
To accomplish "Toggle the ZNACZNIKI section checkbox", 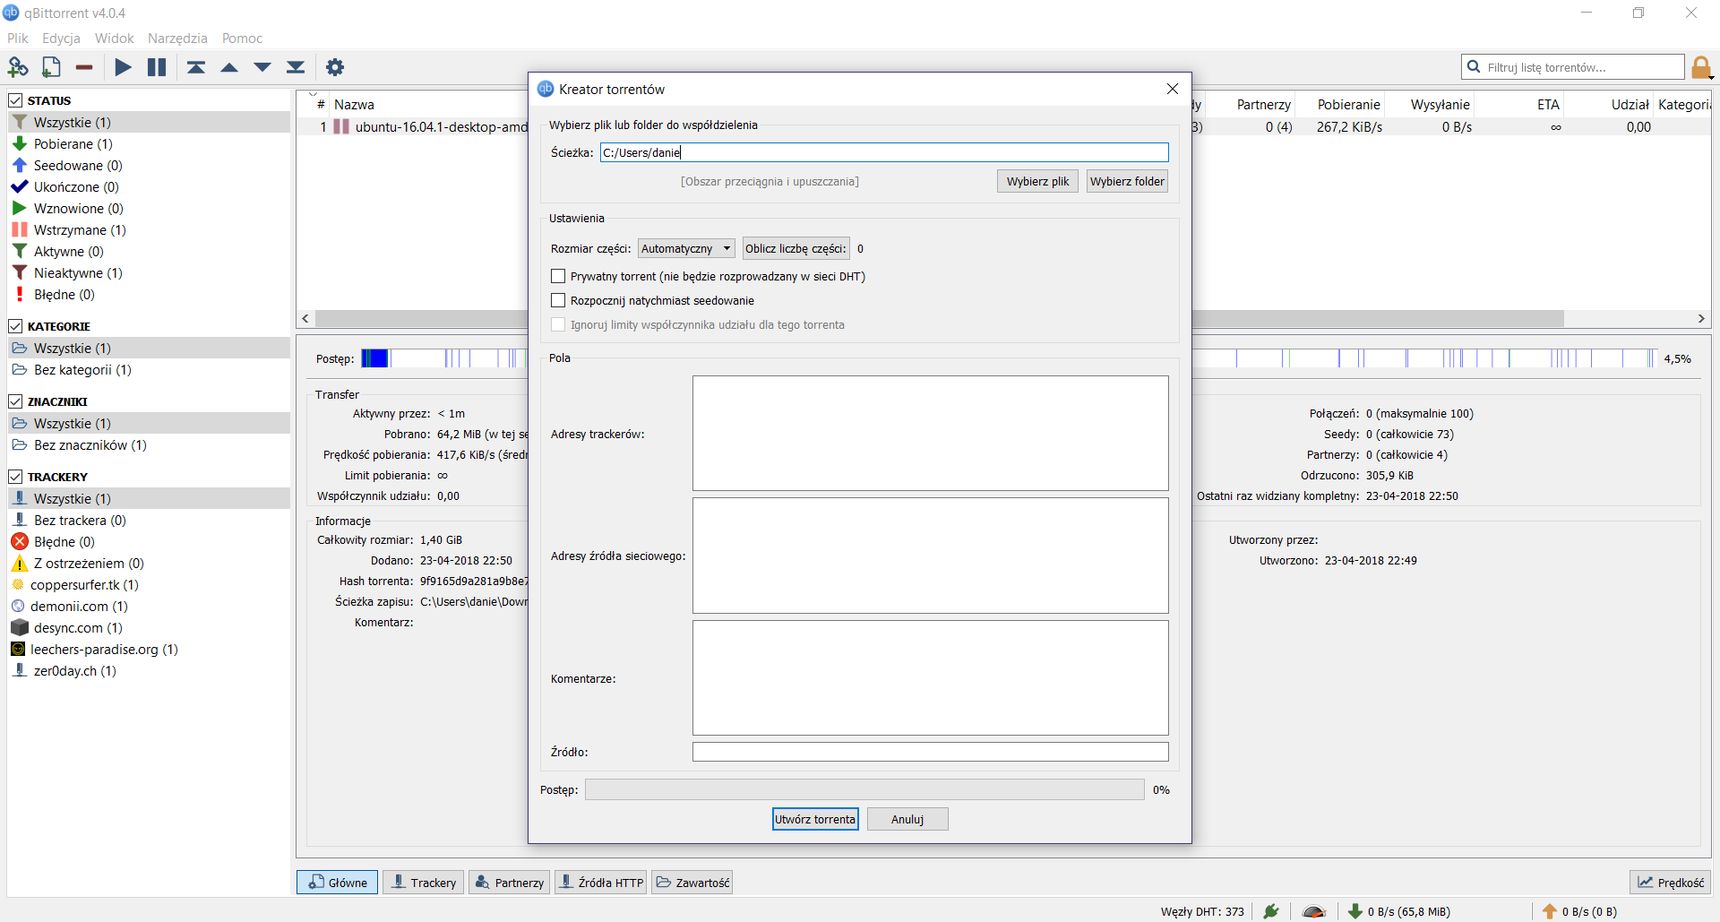I will click(16, 401).
